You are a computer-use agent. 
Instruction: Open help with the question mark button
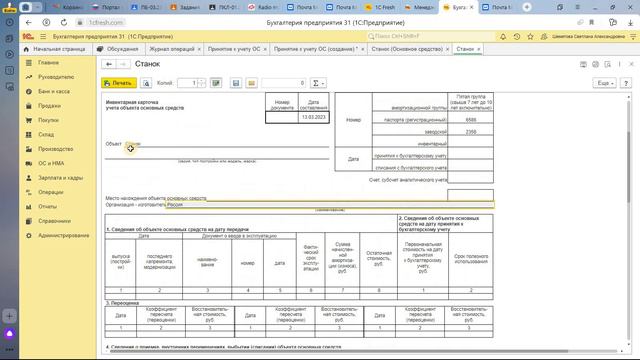(x=626, y=83)
